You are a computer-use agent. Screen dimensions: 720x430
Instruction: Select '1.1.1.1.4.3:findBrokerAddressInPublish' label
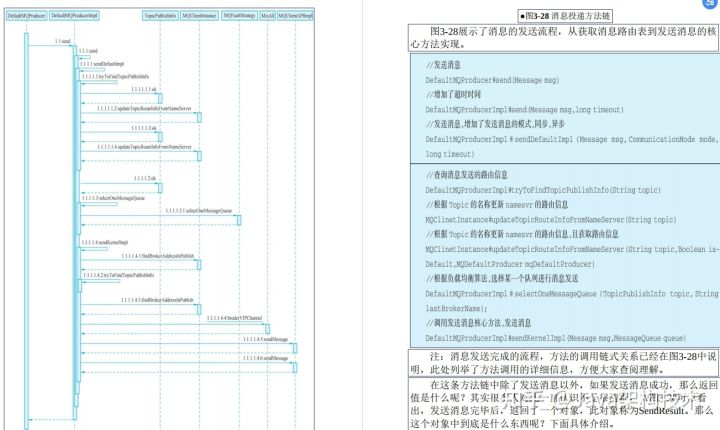157,300
